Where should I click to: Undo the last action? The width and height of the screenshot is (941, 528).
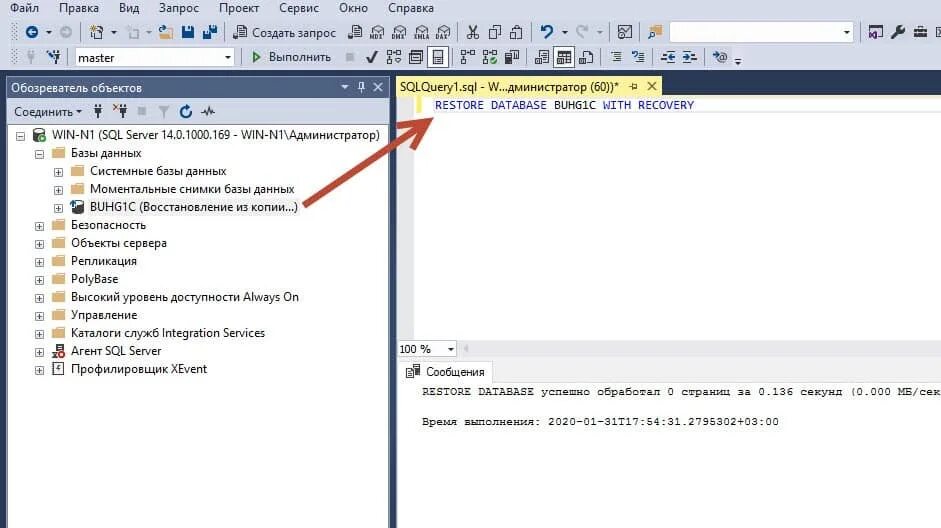click(x=546, y=32)
